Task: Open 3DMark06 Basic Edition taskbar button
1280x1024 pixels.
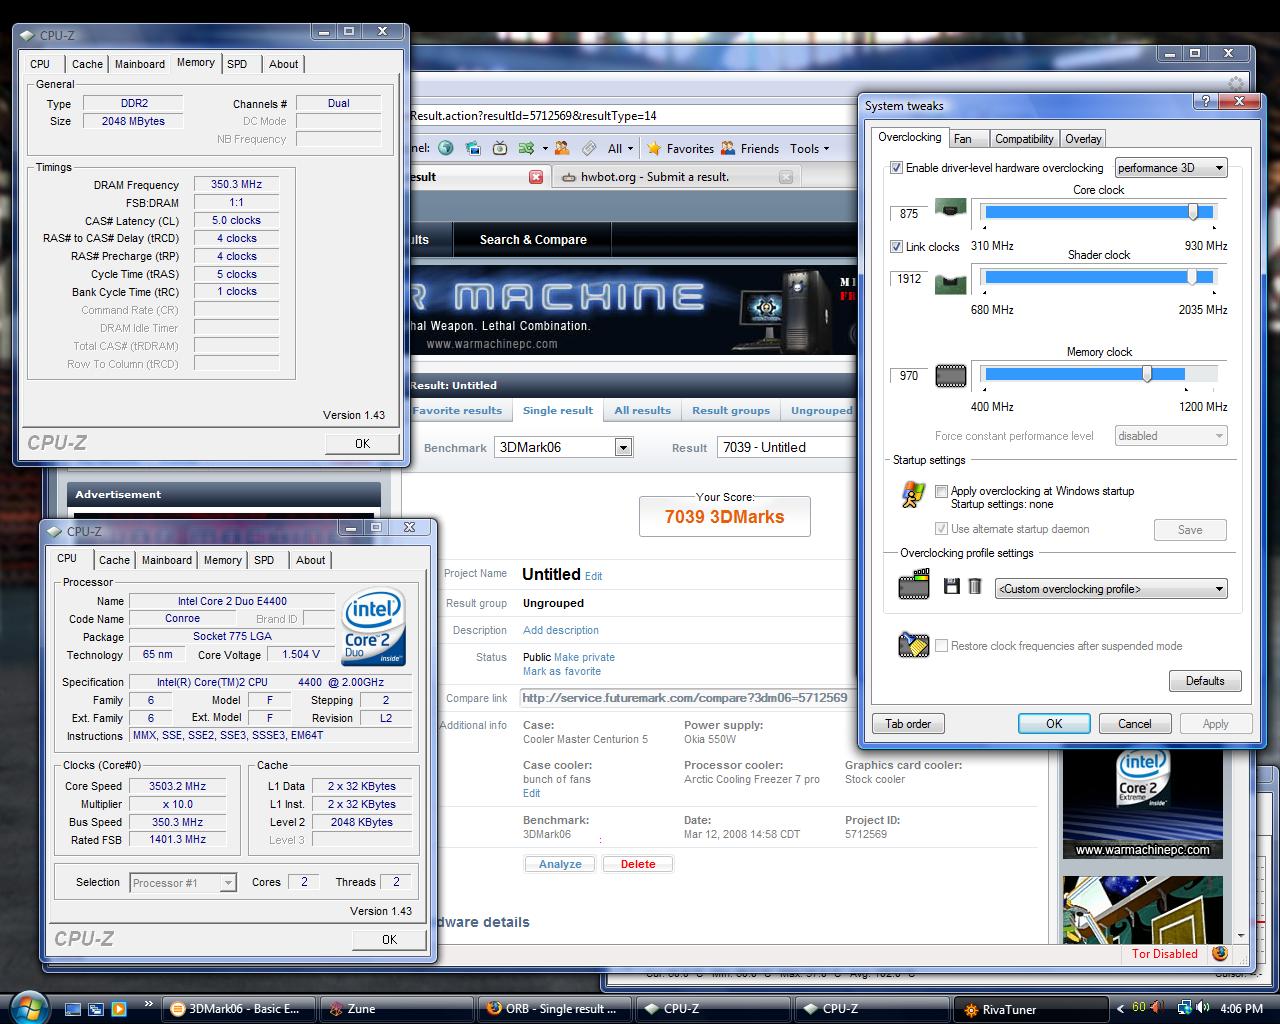Action: click(x=240, y=1009)
